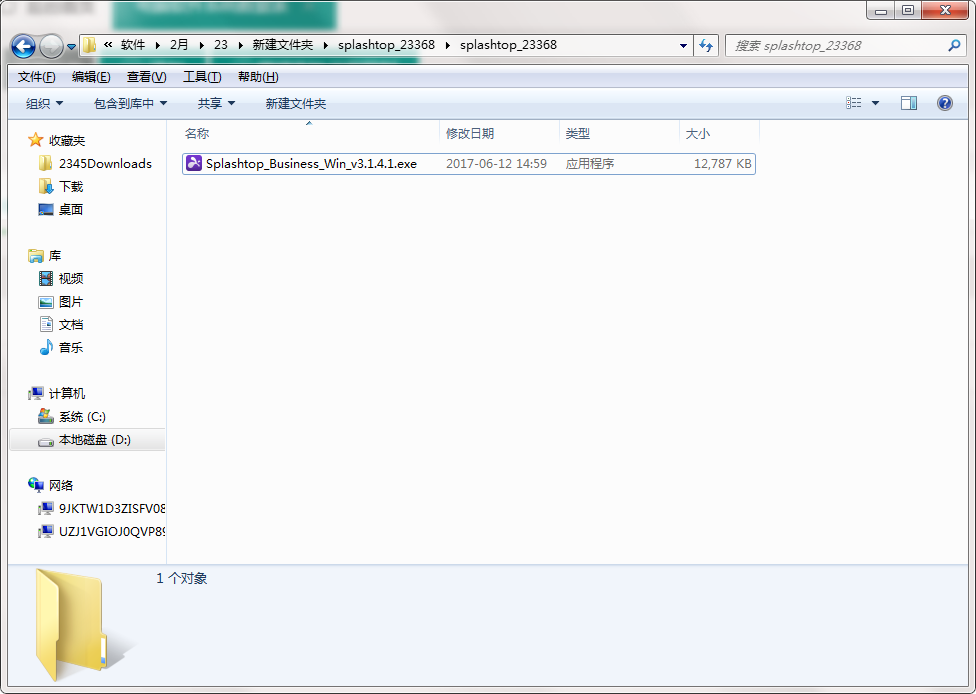
Task: Click the 库 libraries icon
Action: click(x=35, y=255)
